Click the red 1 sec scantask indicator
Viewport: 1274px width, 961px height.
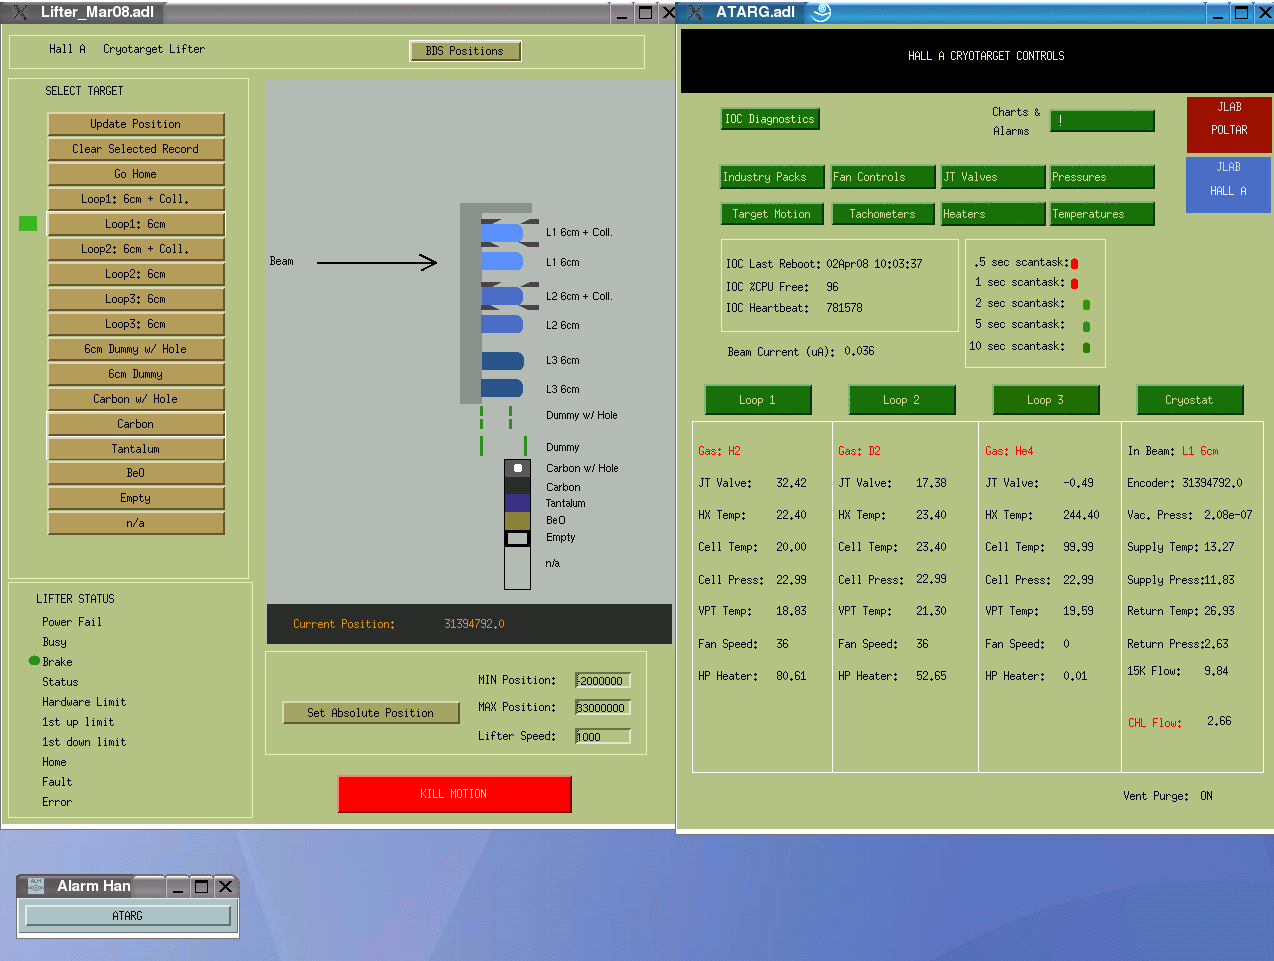[x=1075, y=284]
